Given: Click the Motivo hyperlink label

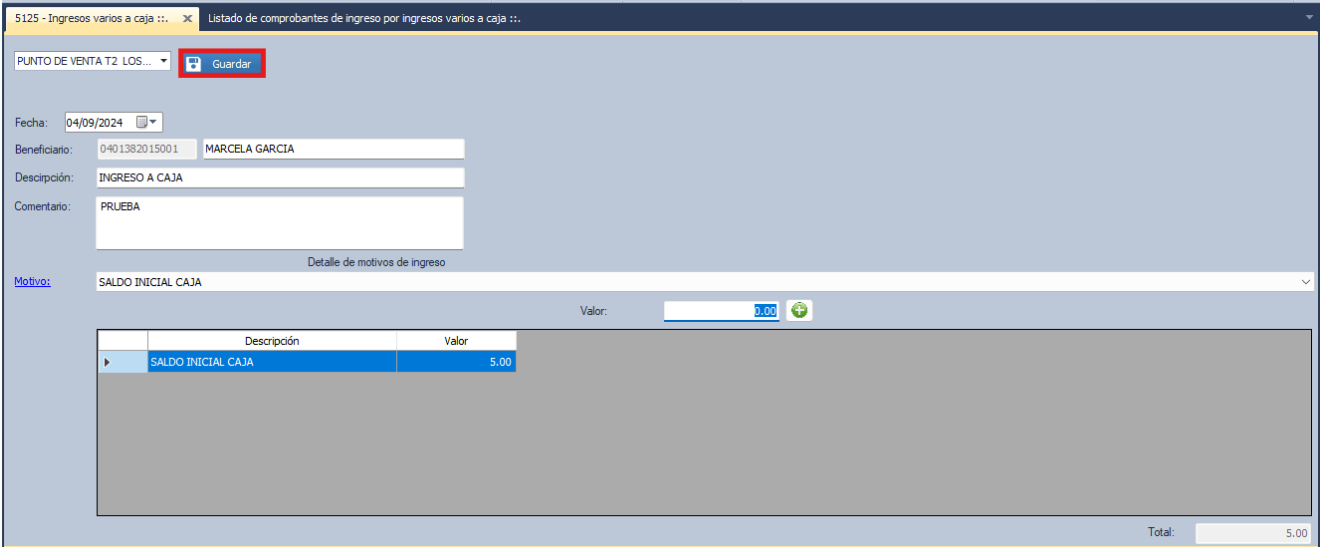Looking at the screenshot, I should [x=32, y=282].
